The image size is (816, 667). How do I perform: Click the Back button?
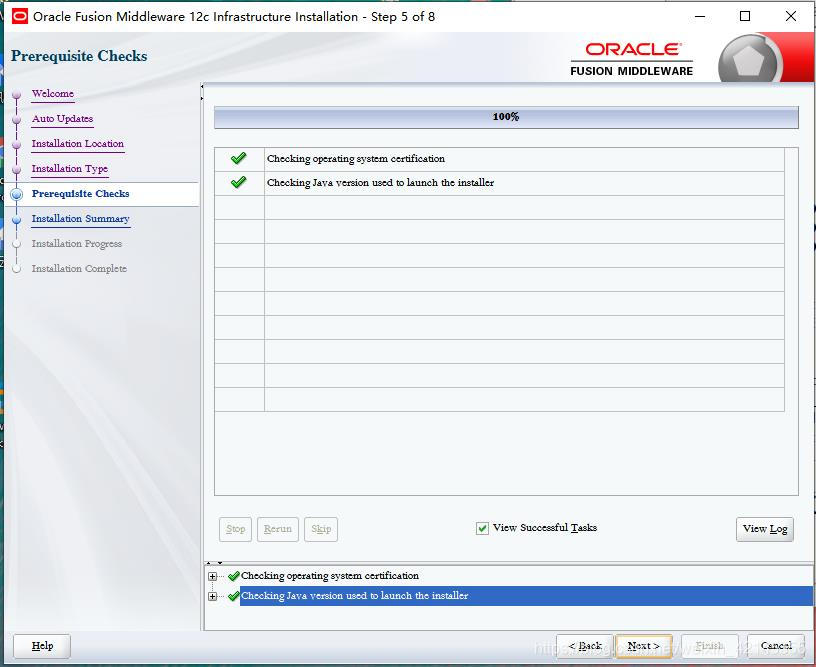point(584,646)
